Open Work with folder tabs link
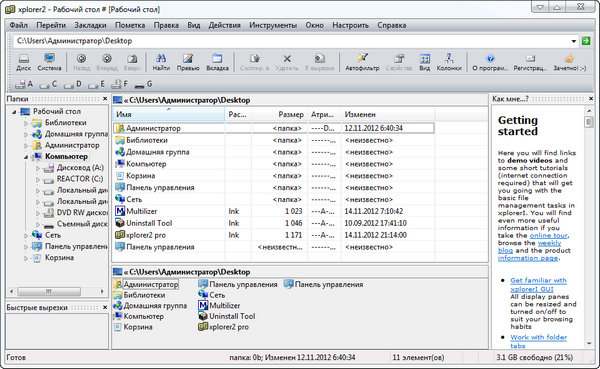This screenshot has height=369, width=600. [x=538, y=341]
